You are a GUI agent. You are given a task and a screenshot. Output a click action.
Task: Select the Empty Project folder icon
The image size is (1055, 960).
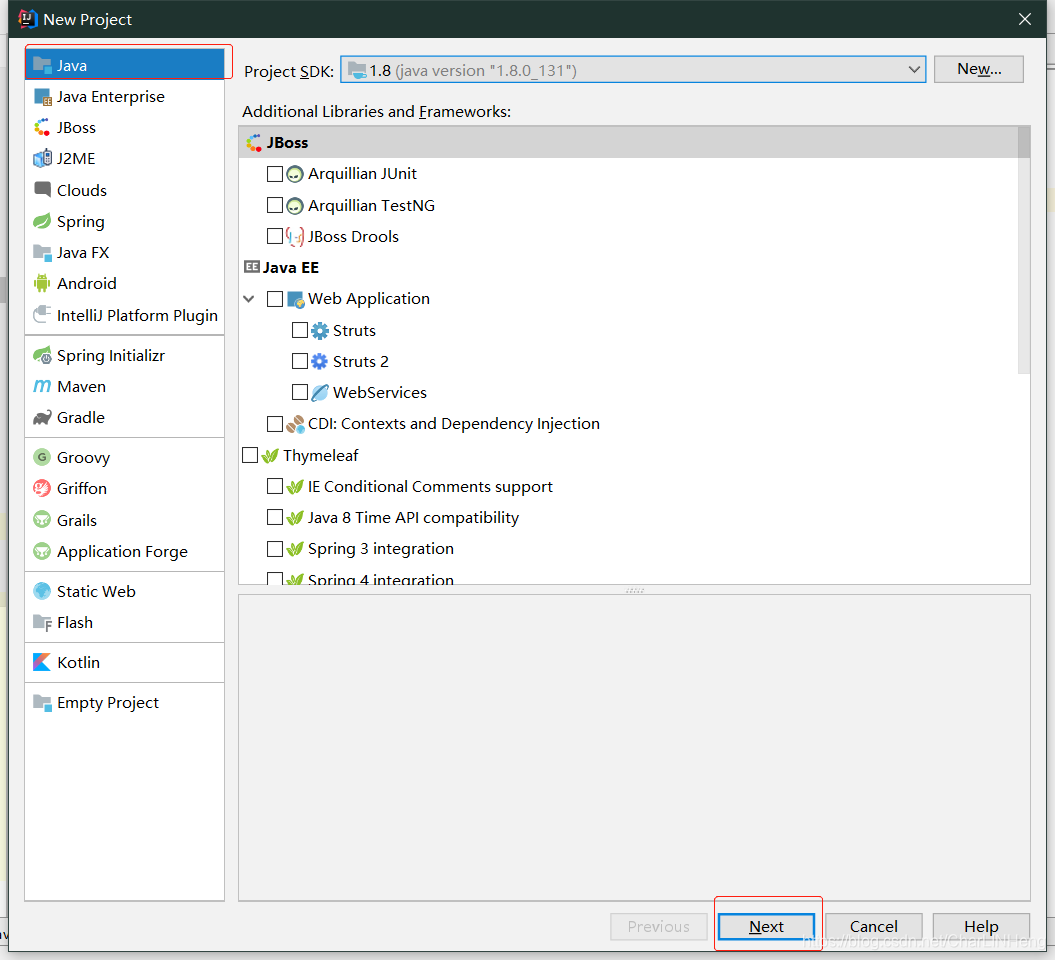click(42, 703)
